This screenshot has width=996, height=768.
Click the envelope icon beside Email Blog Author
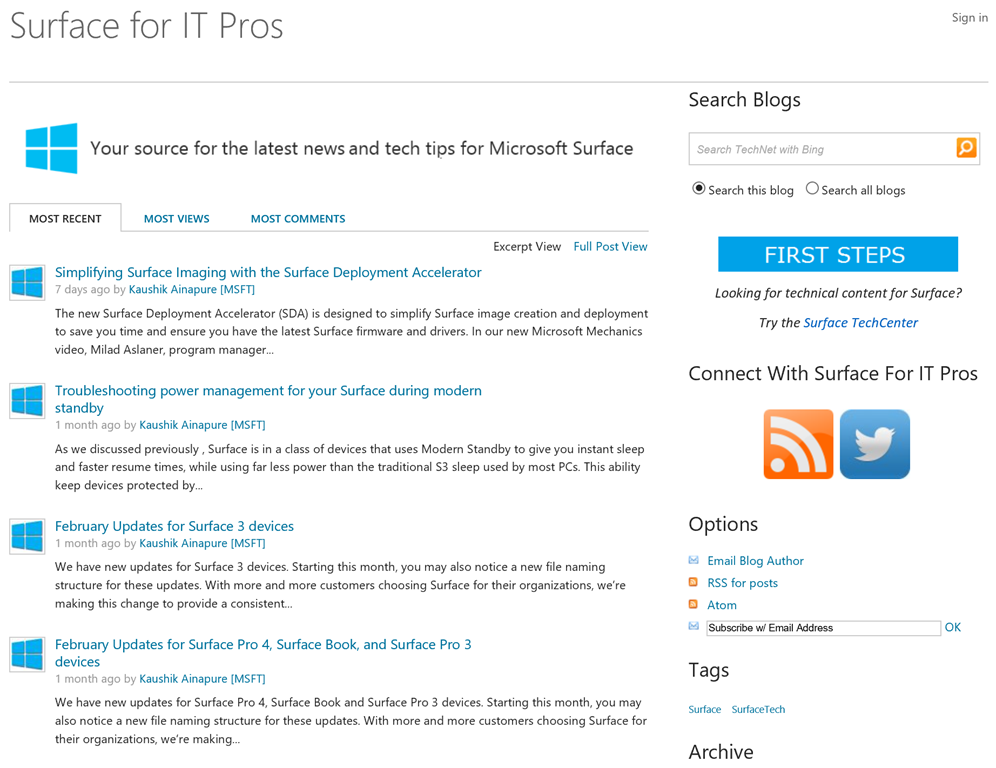[694, 561]
